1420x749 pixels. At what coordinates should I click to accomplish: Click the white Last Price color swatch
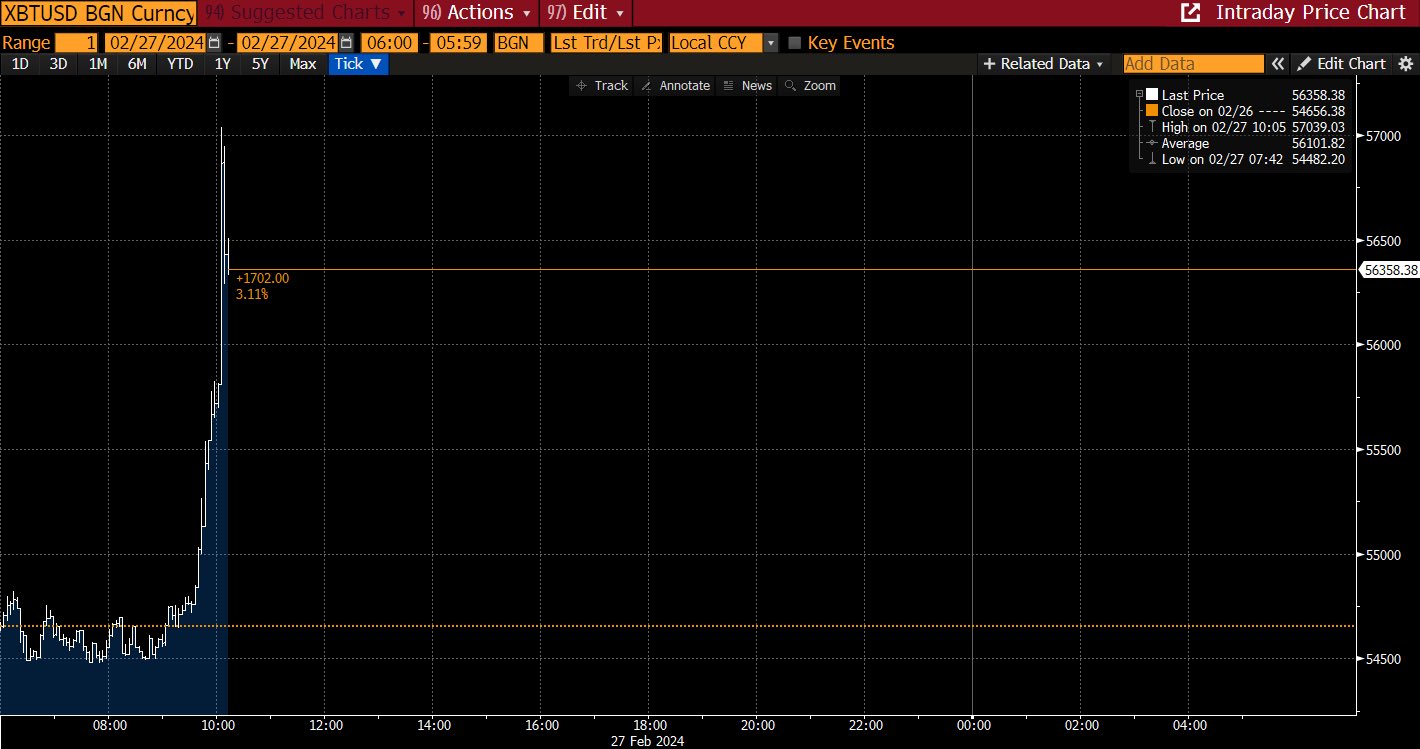tap(1152, 95)
